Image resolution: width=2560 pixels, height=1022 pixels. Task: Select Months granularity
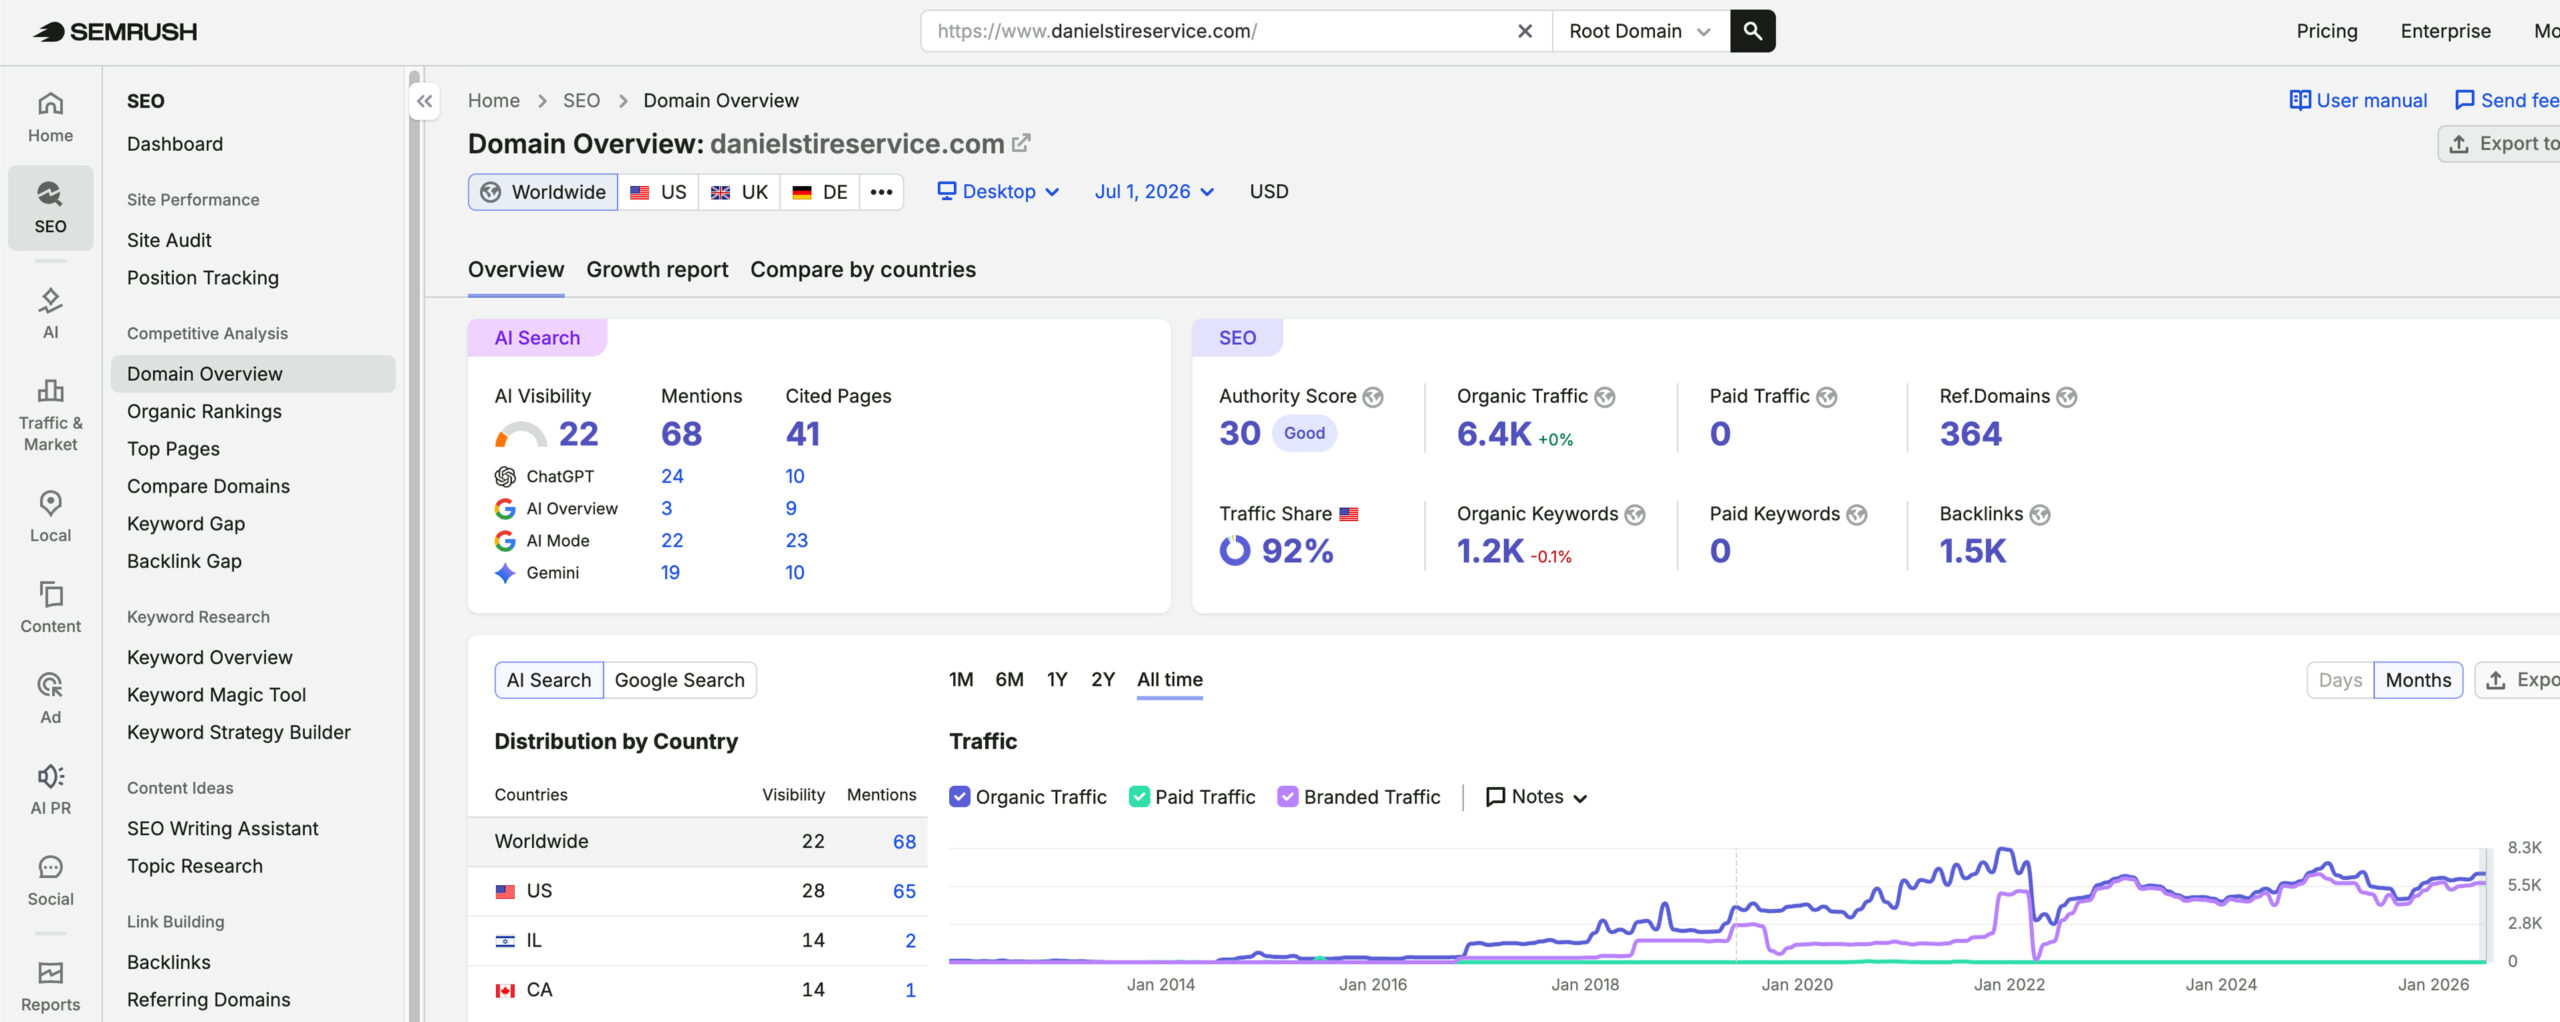2418,680
